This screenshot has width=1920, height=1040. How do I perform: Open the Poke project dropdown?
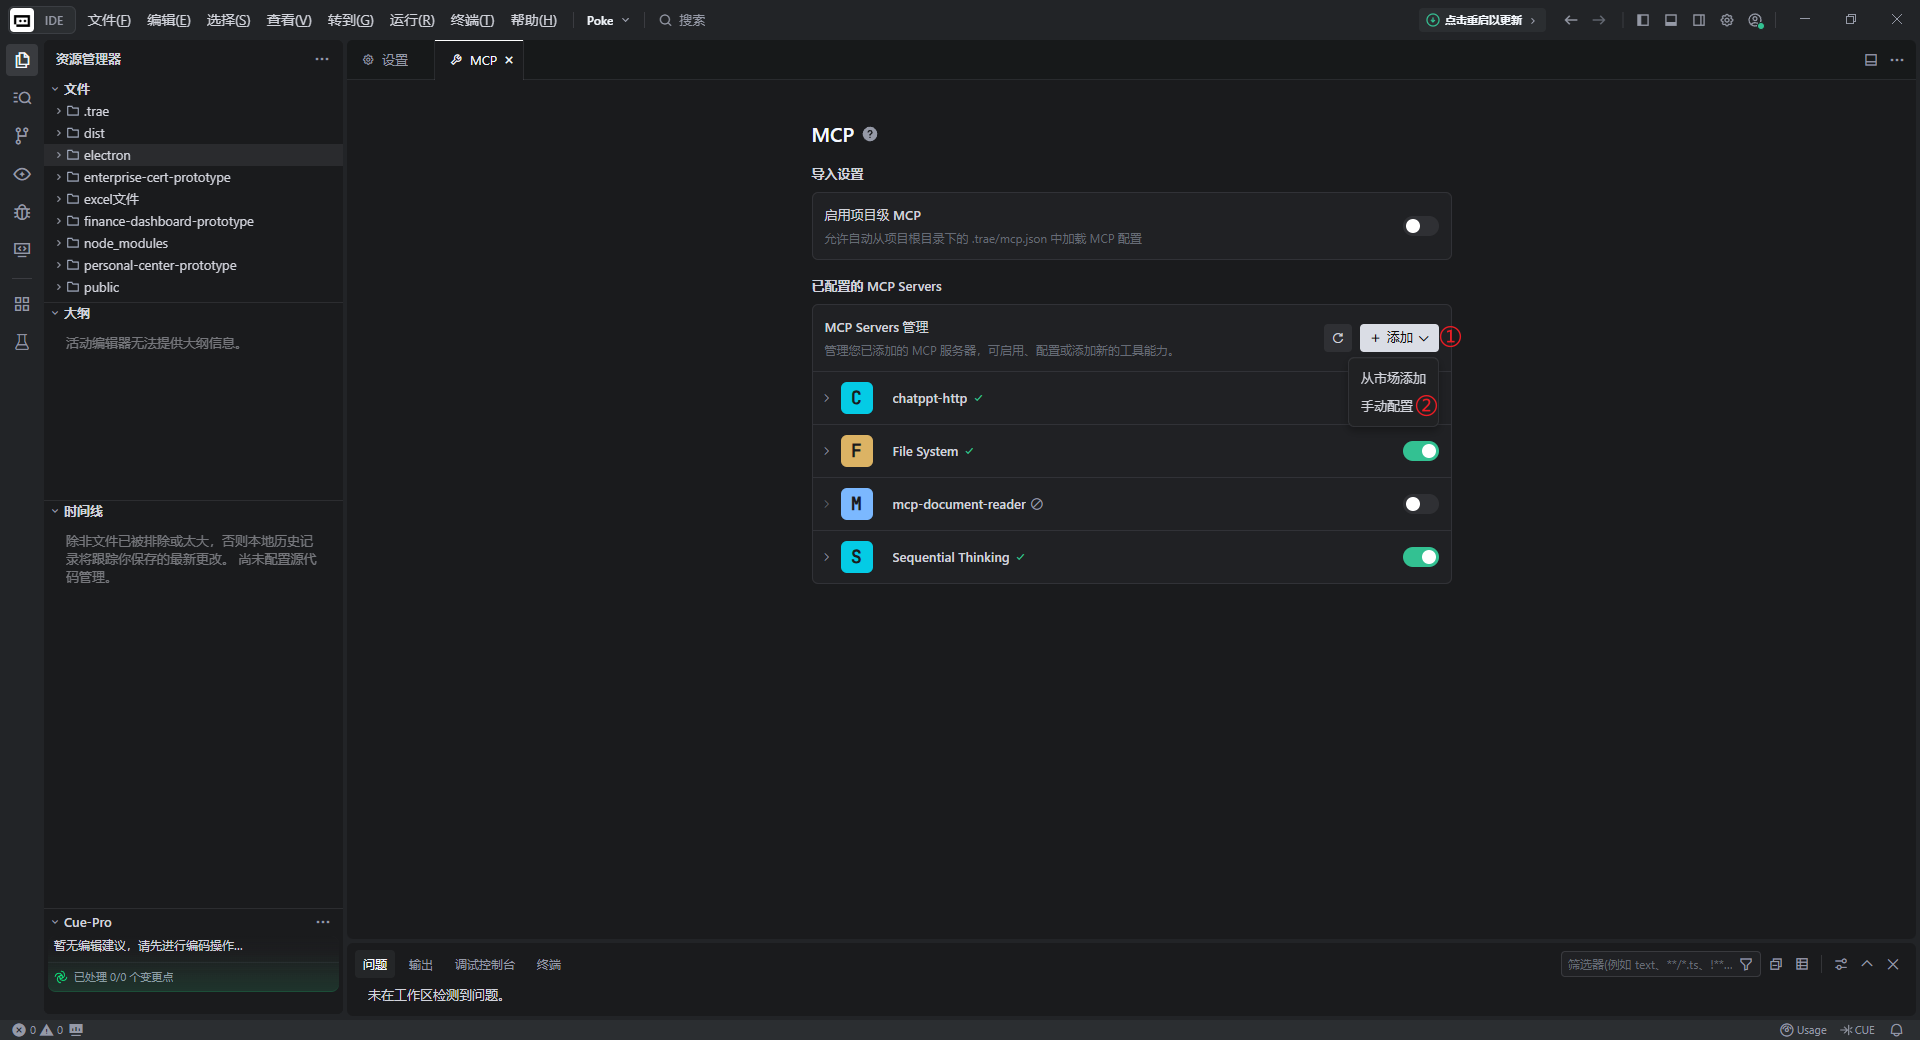pos(608,20)
